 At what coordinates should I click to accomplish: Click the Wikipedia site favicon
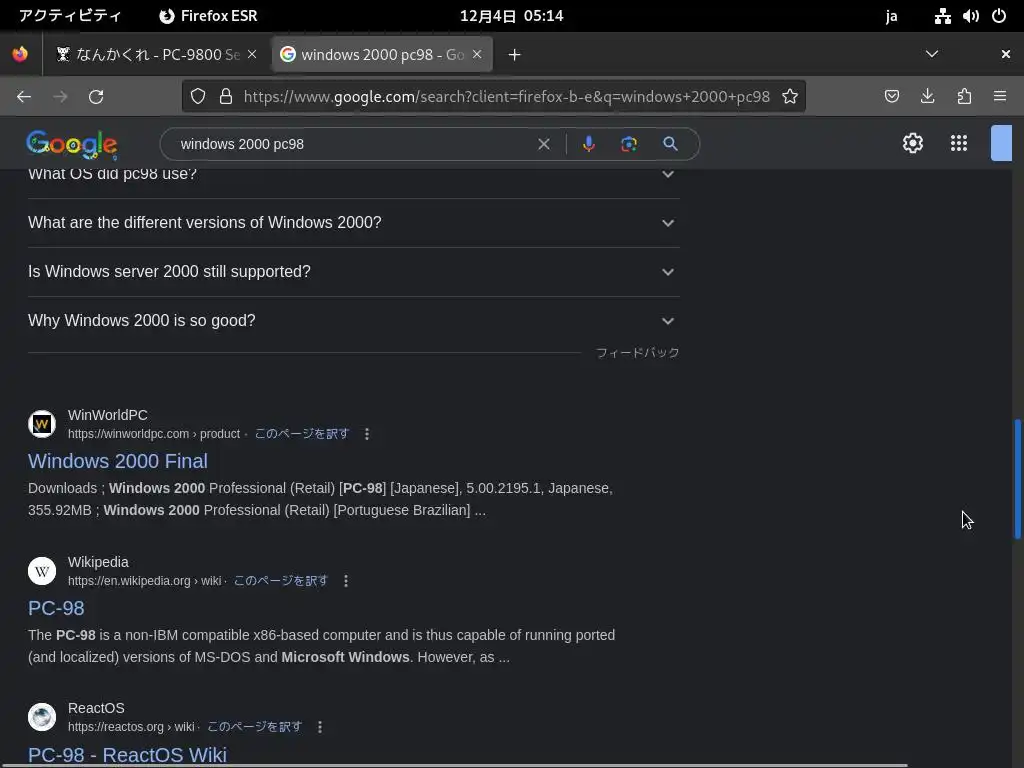pos(42,571)
